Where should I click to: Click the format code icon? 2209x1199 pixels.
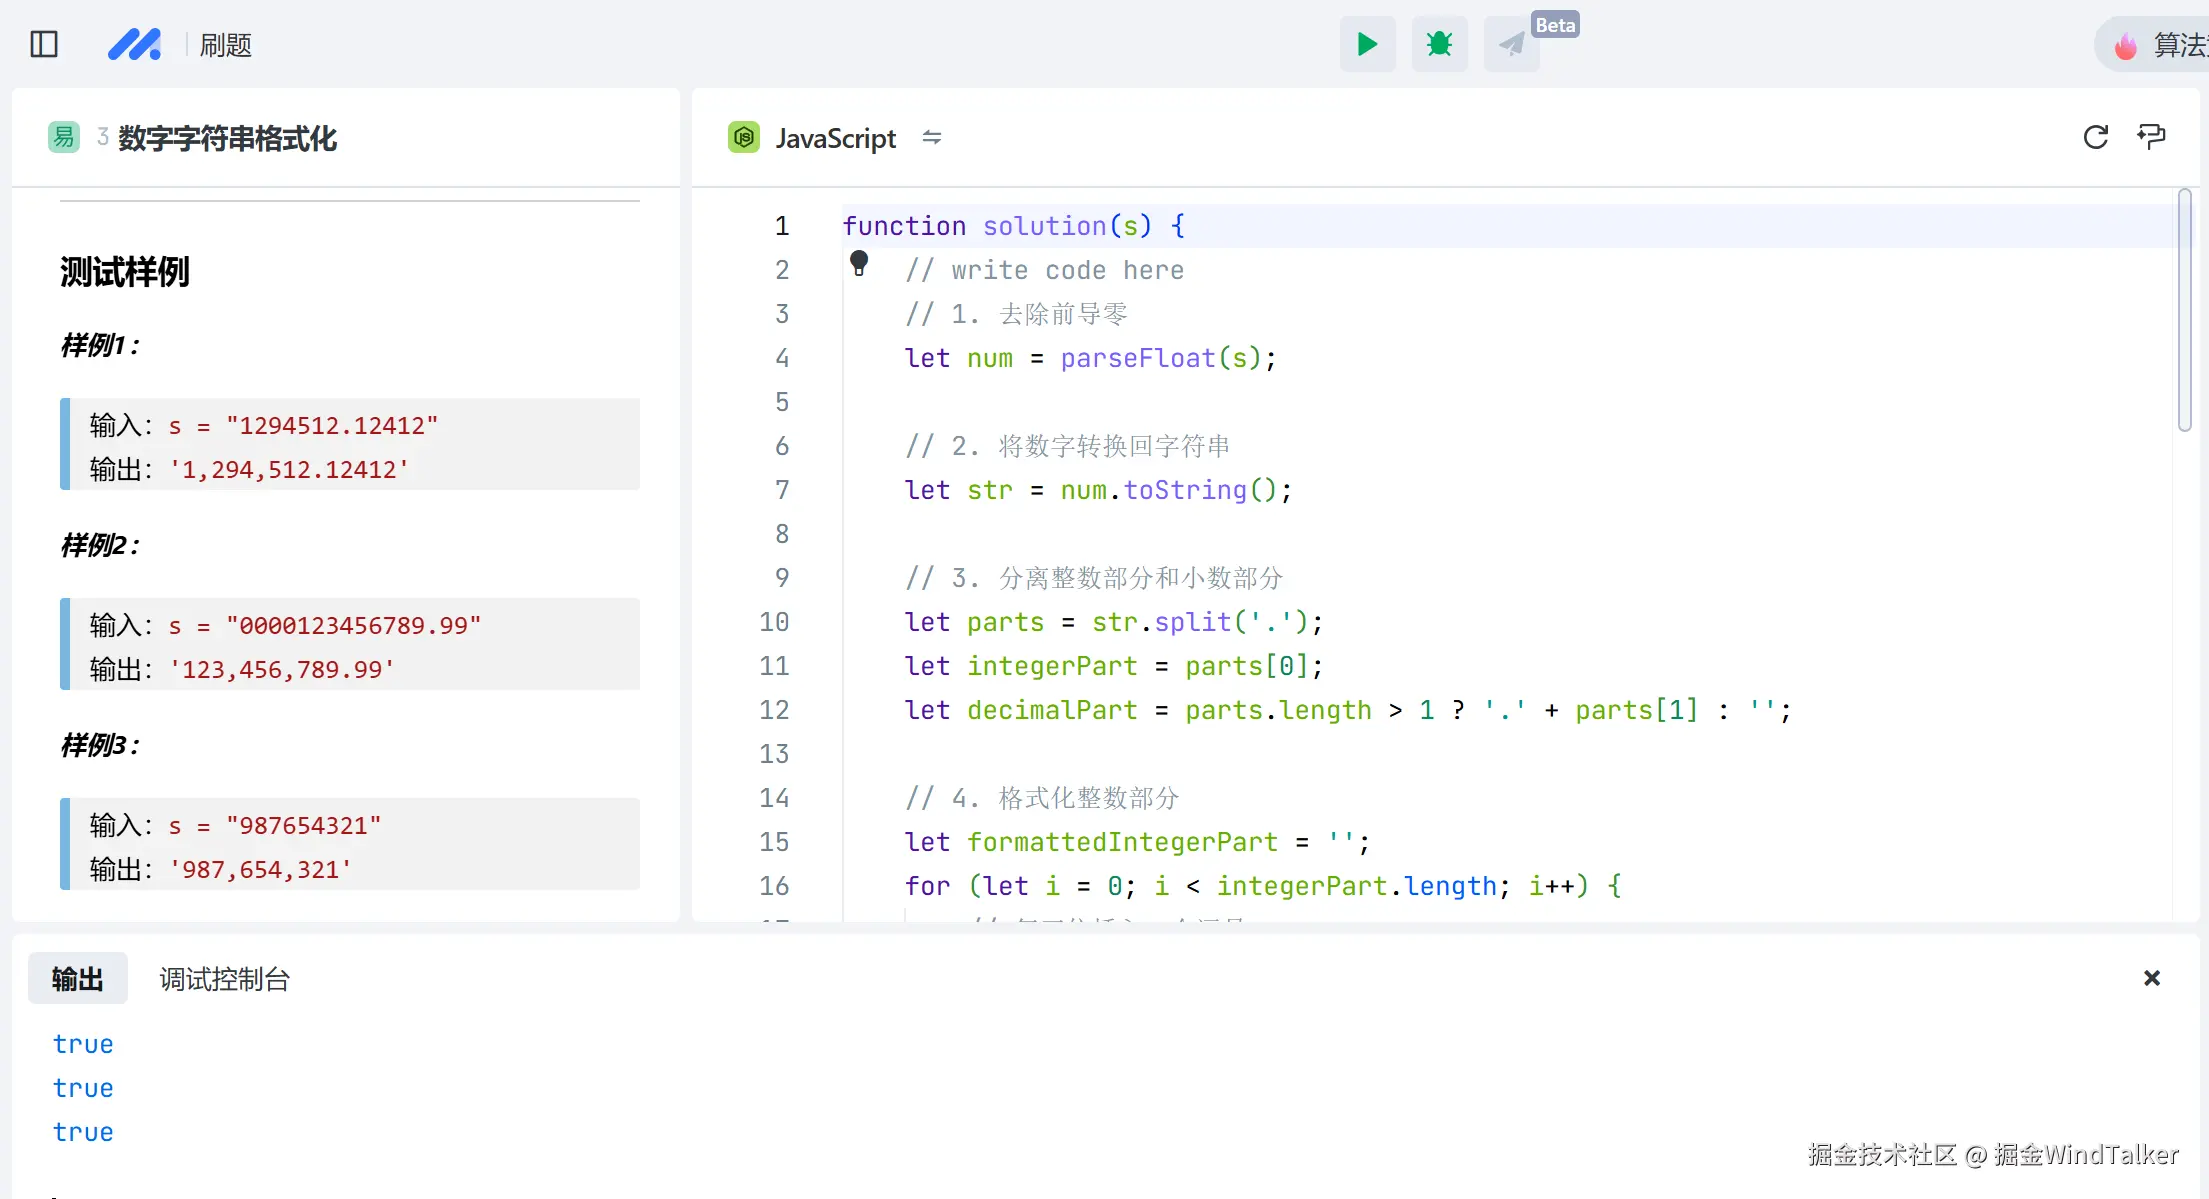[2151, 137]
